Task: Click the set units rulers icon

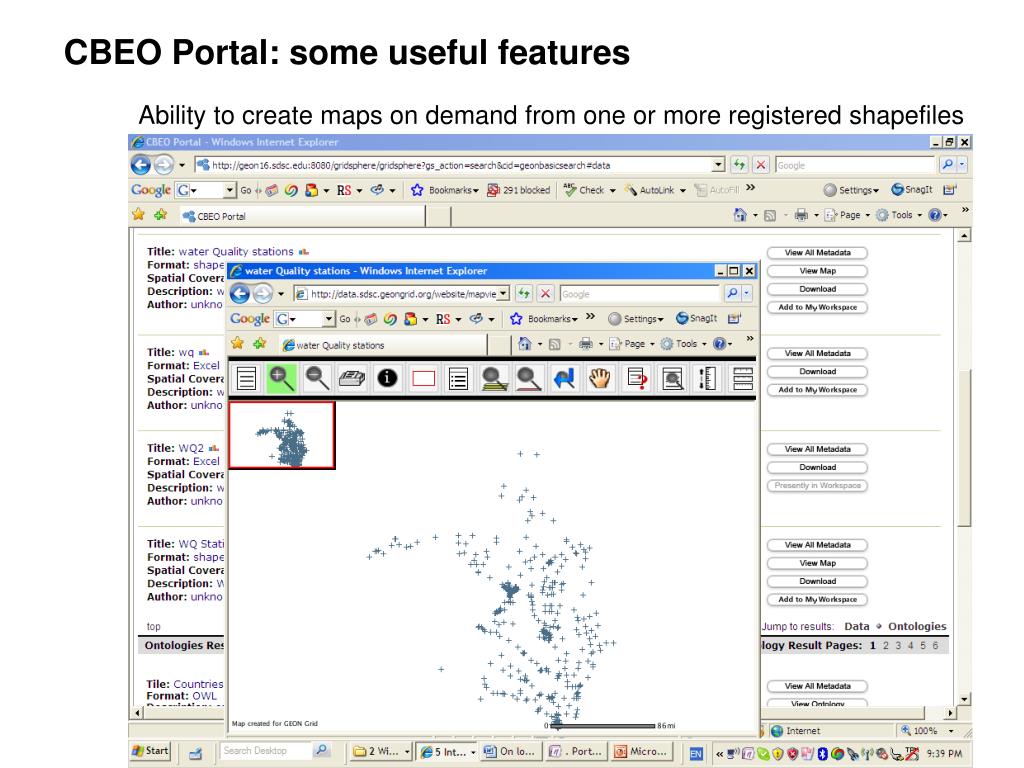Action: coord(743,378)
